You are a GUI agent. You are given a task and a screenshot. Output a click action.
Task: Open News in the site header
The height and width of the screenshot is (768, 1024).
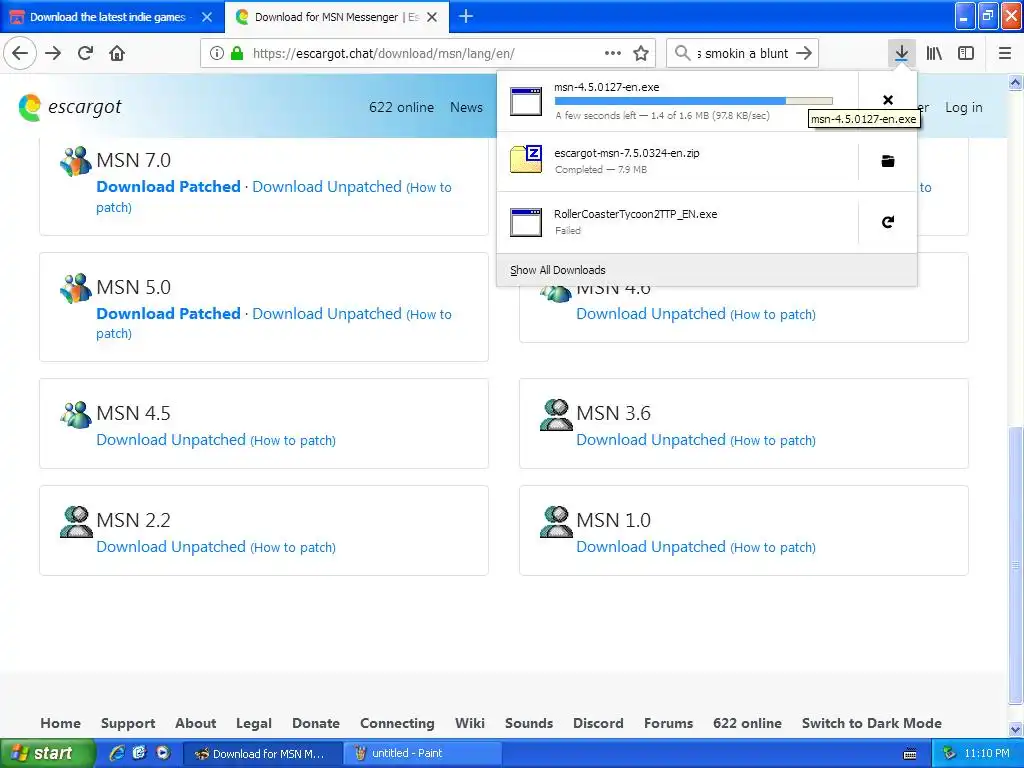tap(466, 107)
